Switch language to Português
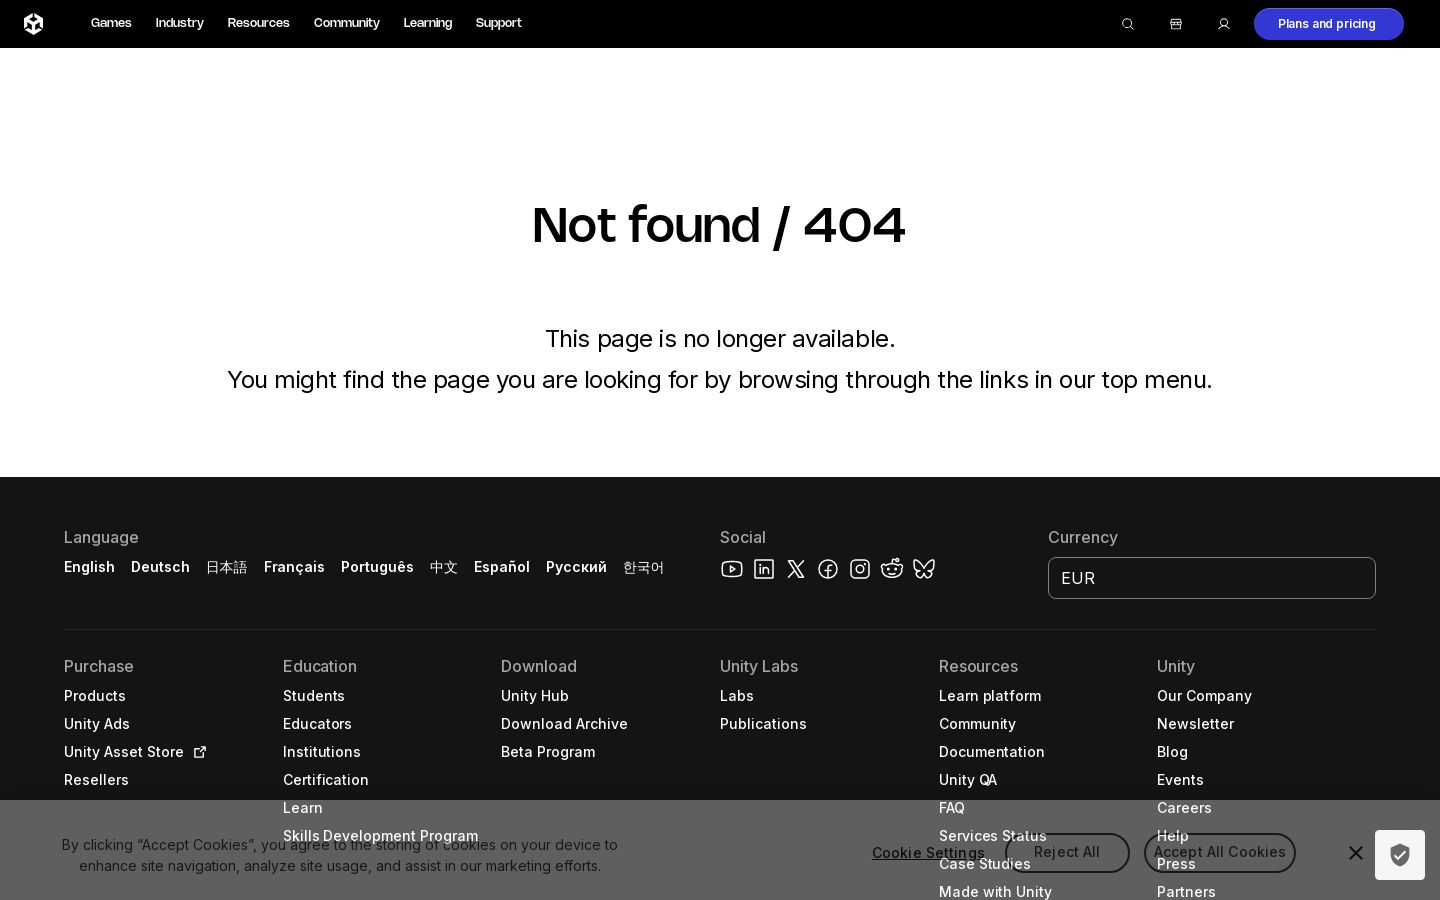This screenshot has width=1440, height=900. click(x=377, y=567)
